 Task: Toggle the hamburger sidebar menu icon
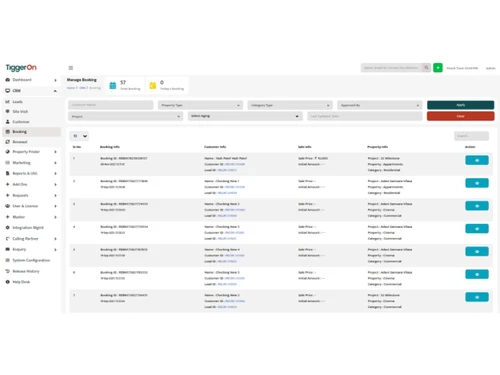coord(71,68)
